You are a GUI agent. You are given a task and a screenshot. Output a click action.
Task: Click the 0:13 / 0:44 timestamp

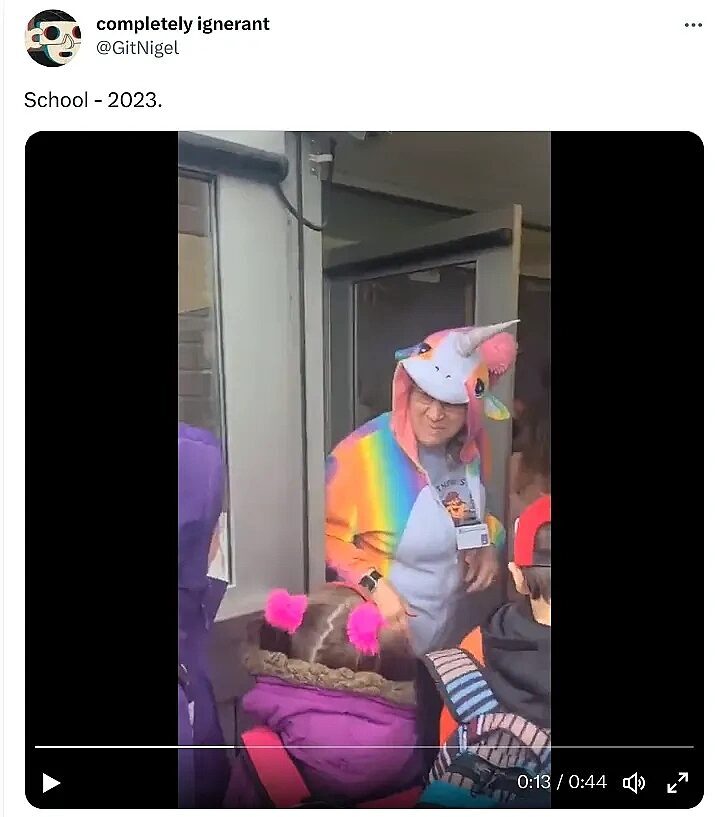tap(562, 782)
